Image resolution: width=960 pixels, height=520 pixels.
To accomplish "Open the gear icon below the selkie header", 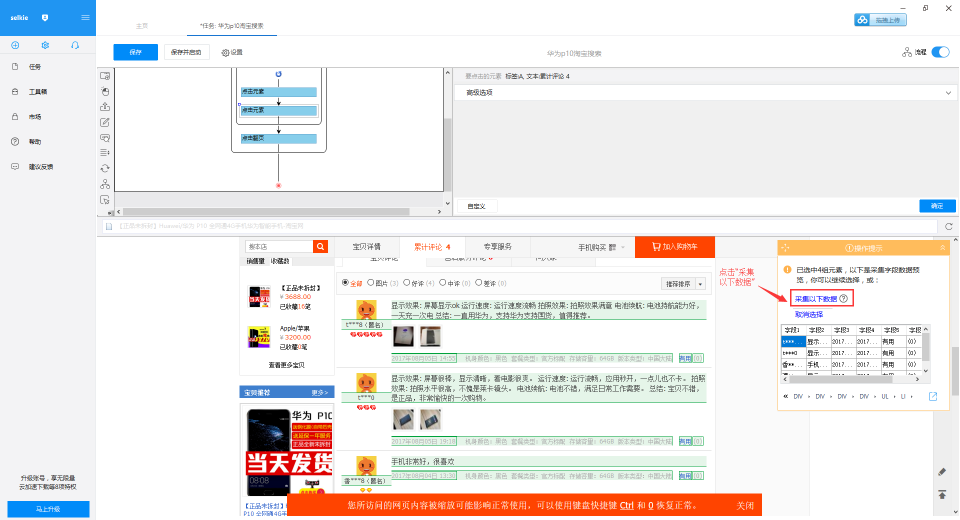I will (x=45, y=45).
